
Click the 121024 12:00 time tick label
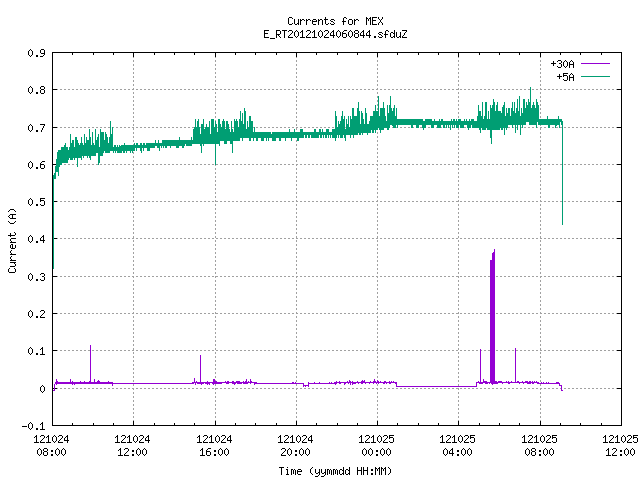tap(132, 446)
